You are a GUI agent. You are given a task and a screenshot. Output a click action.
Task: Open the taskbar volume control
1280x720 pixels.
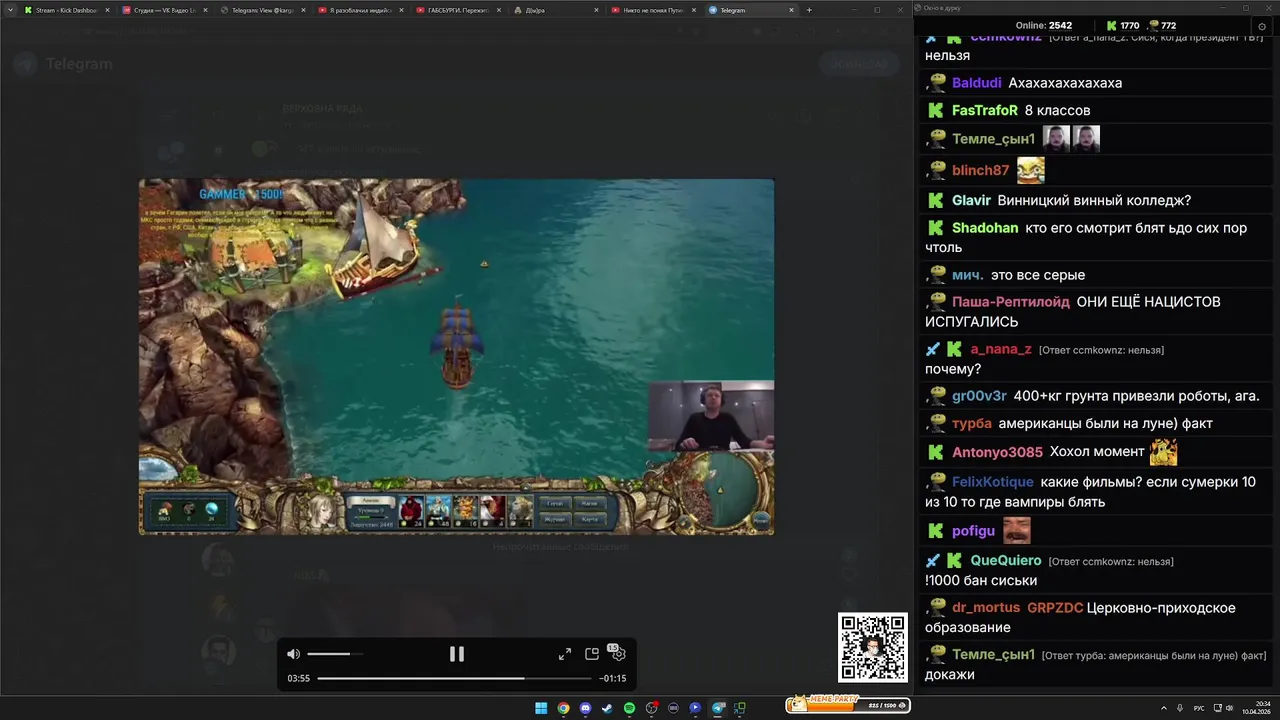(1229, 708)
